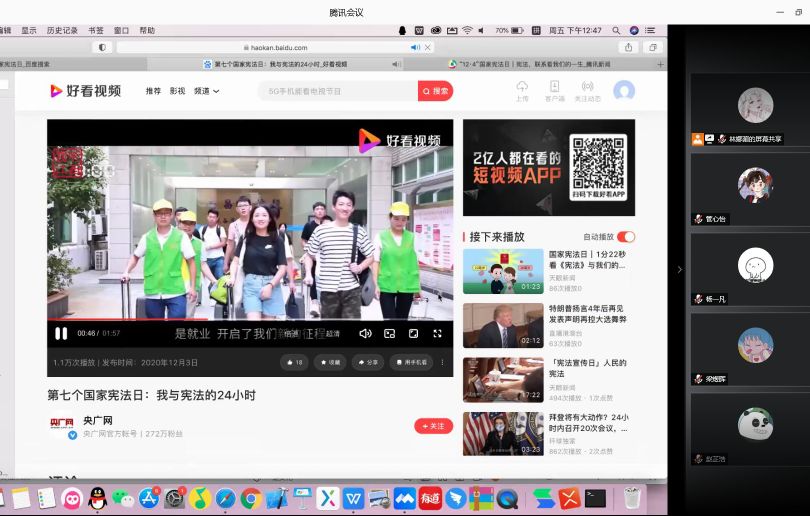Open the user avatar profile icon
810x516 pixels.
pos(624,91)
